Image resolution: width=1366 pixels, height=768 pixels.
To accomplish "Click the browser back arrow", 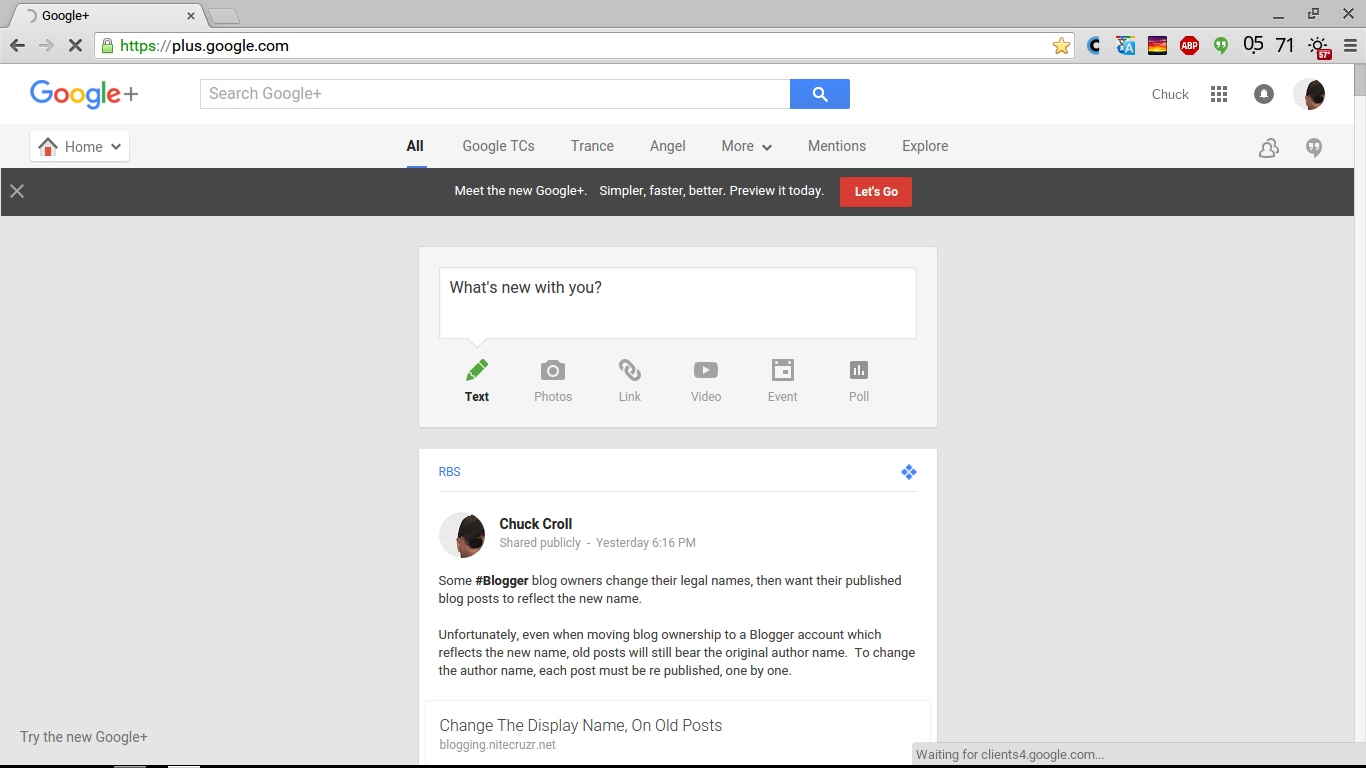I will point(17,45).
